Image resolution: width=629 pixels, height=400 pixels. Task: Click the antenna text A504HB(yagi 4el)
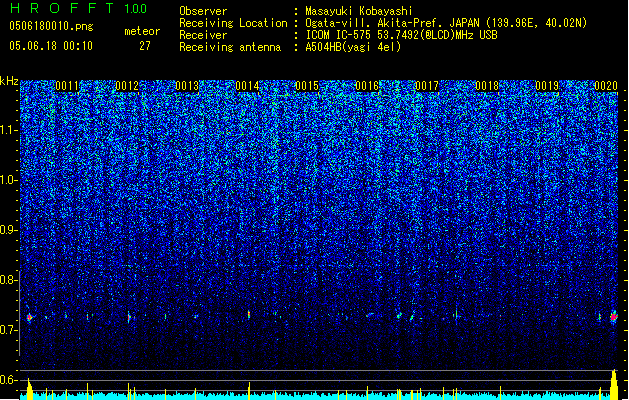353,47
